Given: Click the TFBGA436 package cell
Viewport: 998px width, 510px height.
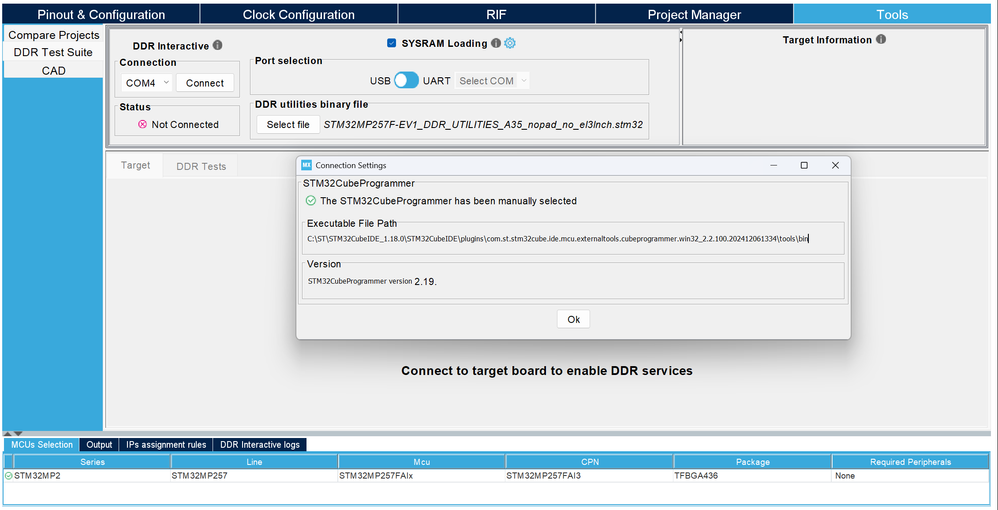Looking at the screenshot, I should pos(752,476).
